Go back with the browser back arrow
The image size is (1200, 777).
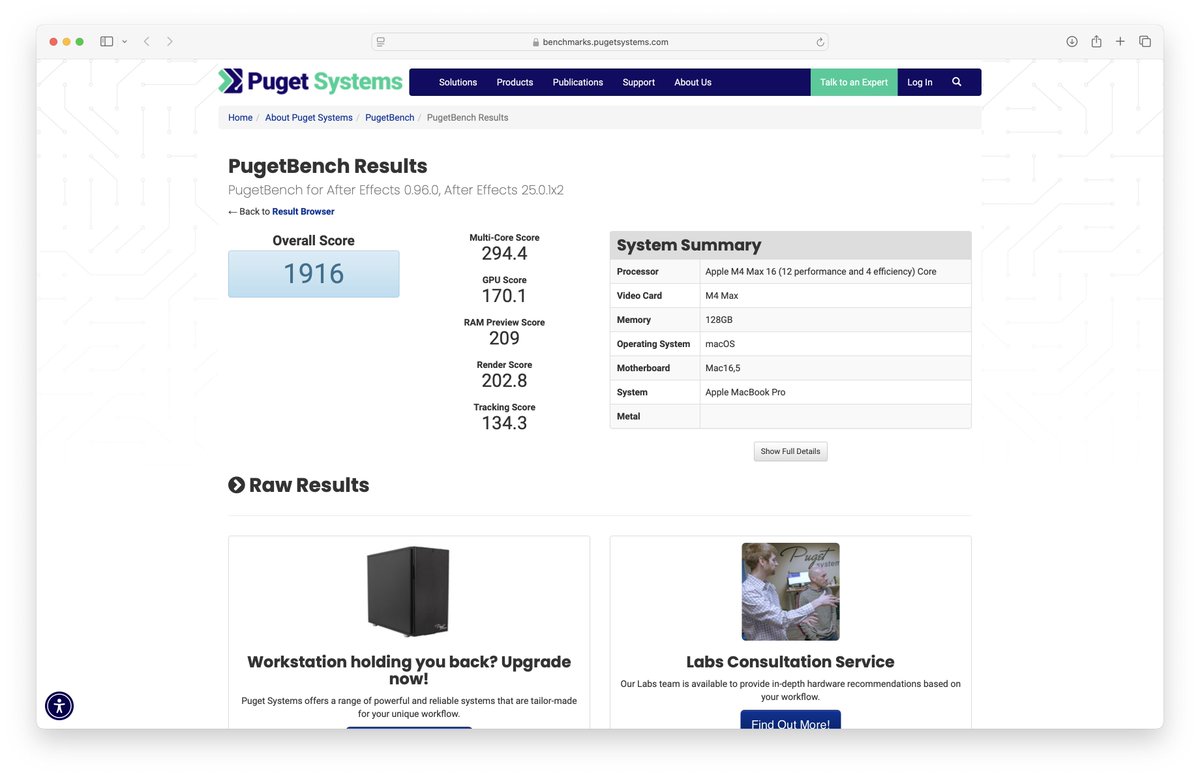[146, 42]
